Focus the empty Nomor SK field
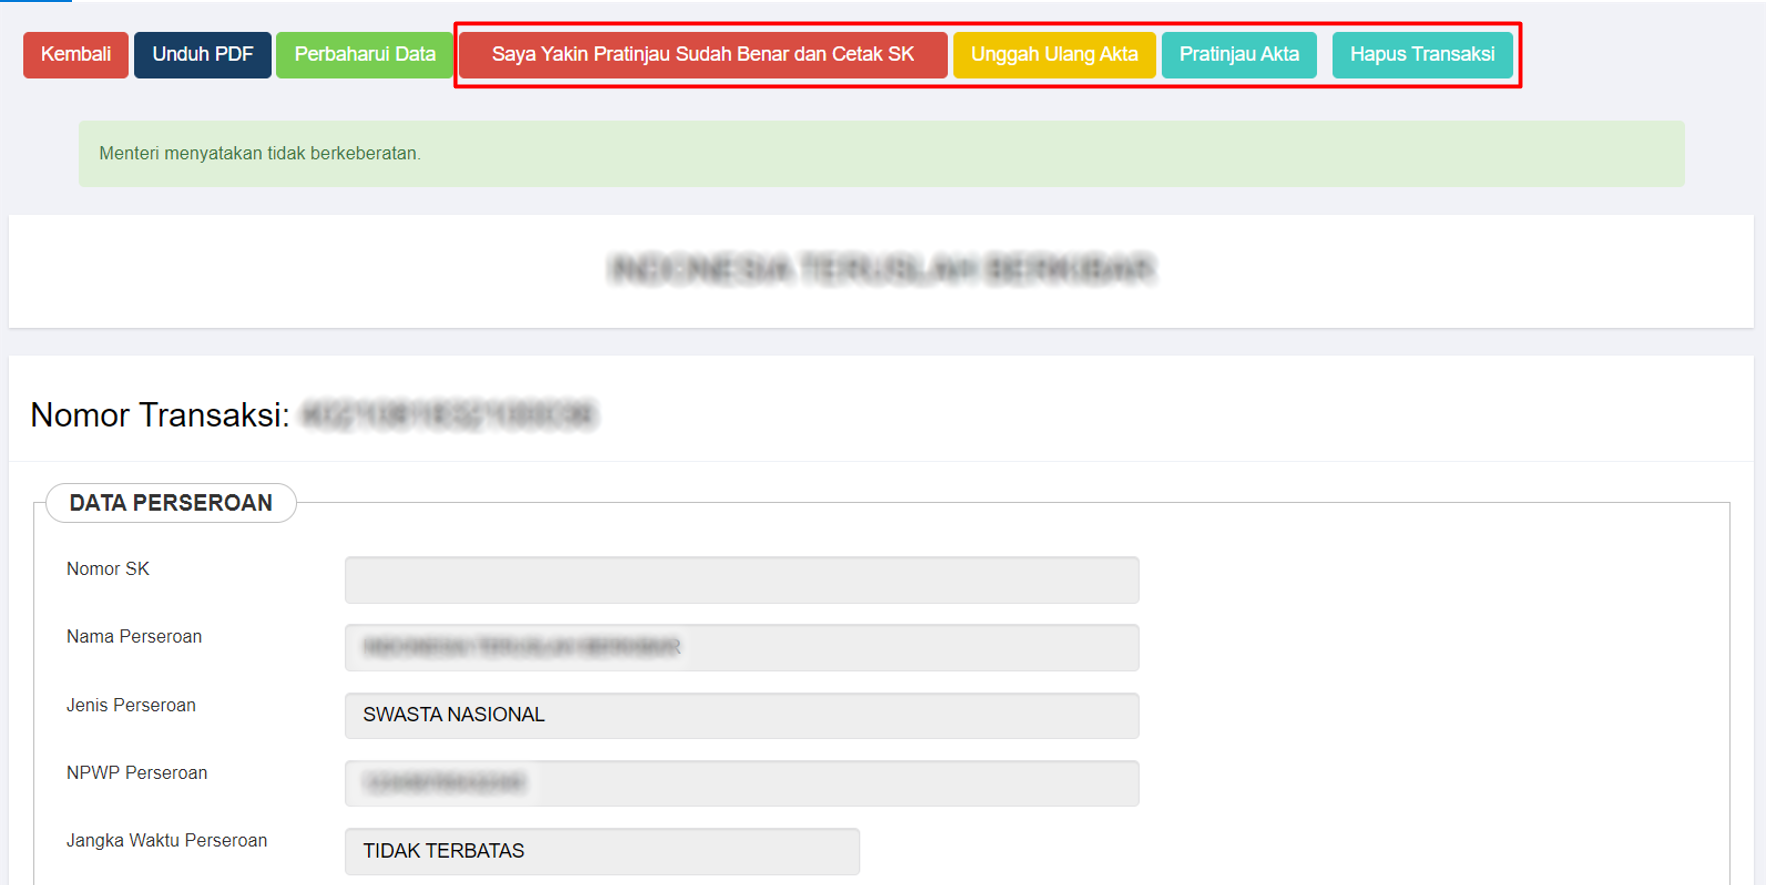Image resolution: width=1766 pixels, height=885 pixels. (741, 580)
